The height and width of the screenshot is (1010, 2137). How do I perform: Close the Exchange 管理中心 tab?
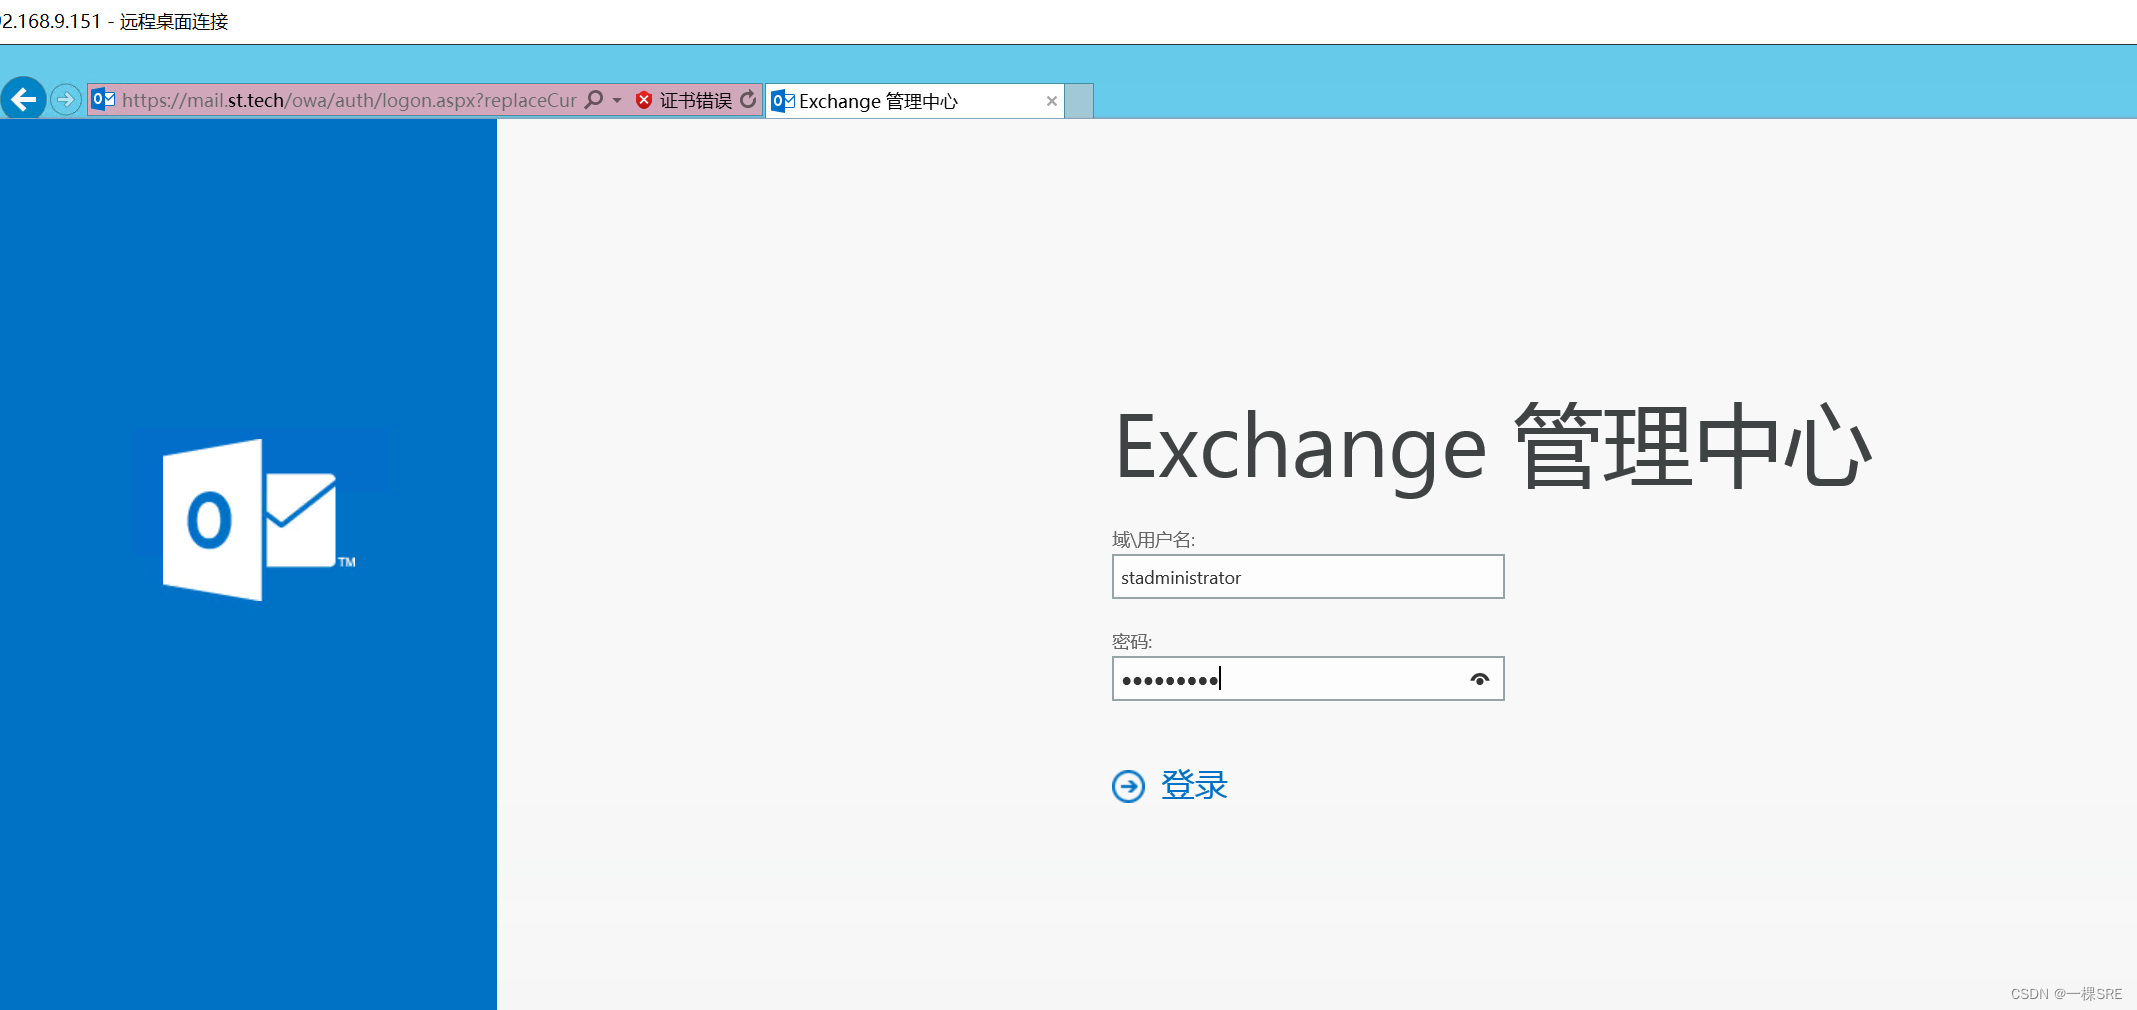(1051, 101)
